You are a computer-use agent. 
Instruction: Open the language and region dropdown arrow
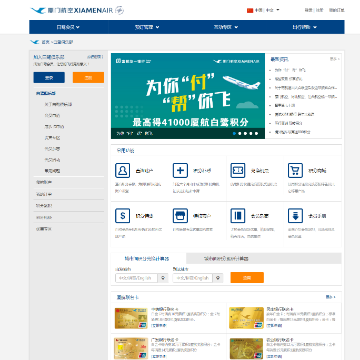[278, 10]
